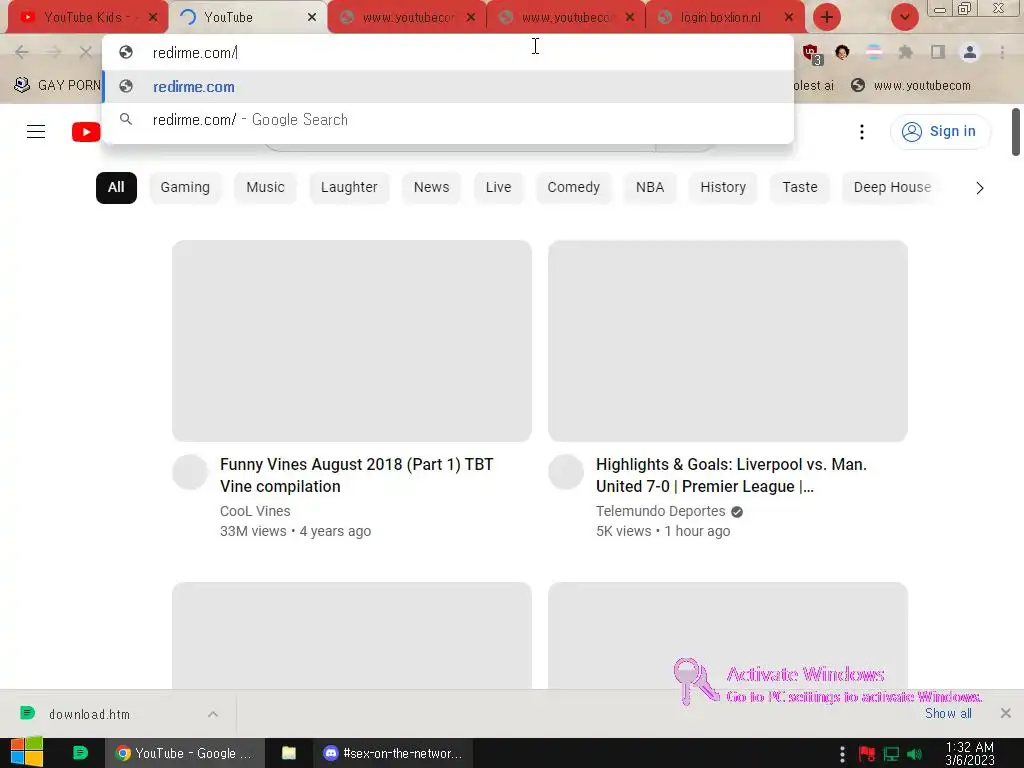Open the Funny Vines August 2018 title link
The width and height of the screenshot is (1024, 768).
click(x=357, y=475)
